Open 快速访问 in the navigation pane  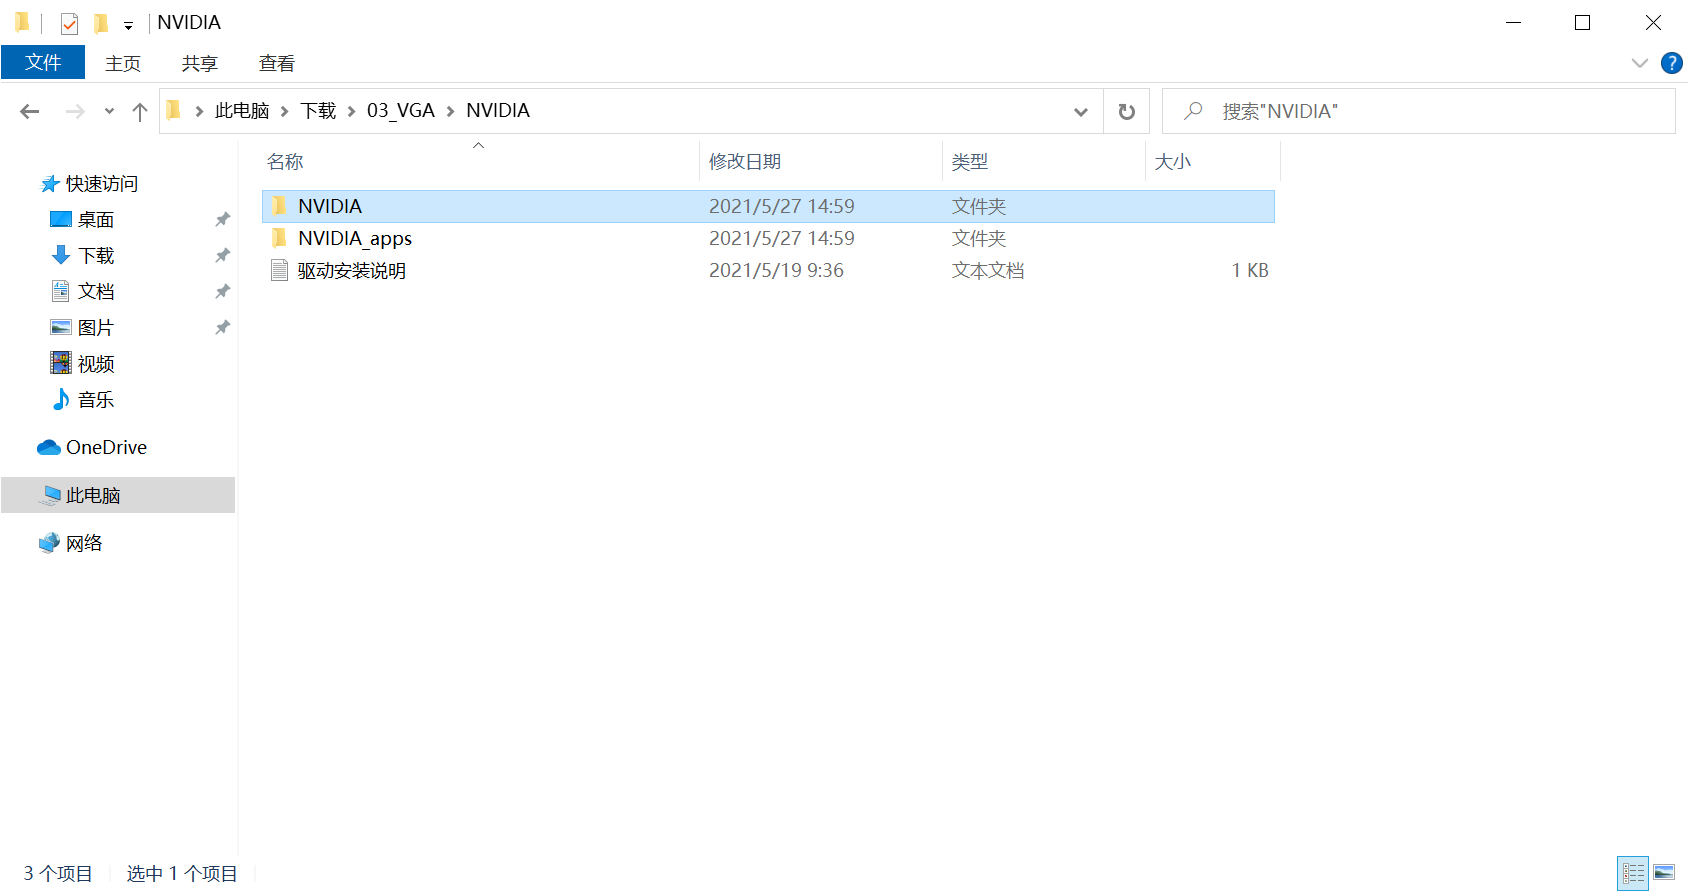click(102, 184)
